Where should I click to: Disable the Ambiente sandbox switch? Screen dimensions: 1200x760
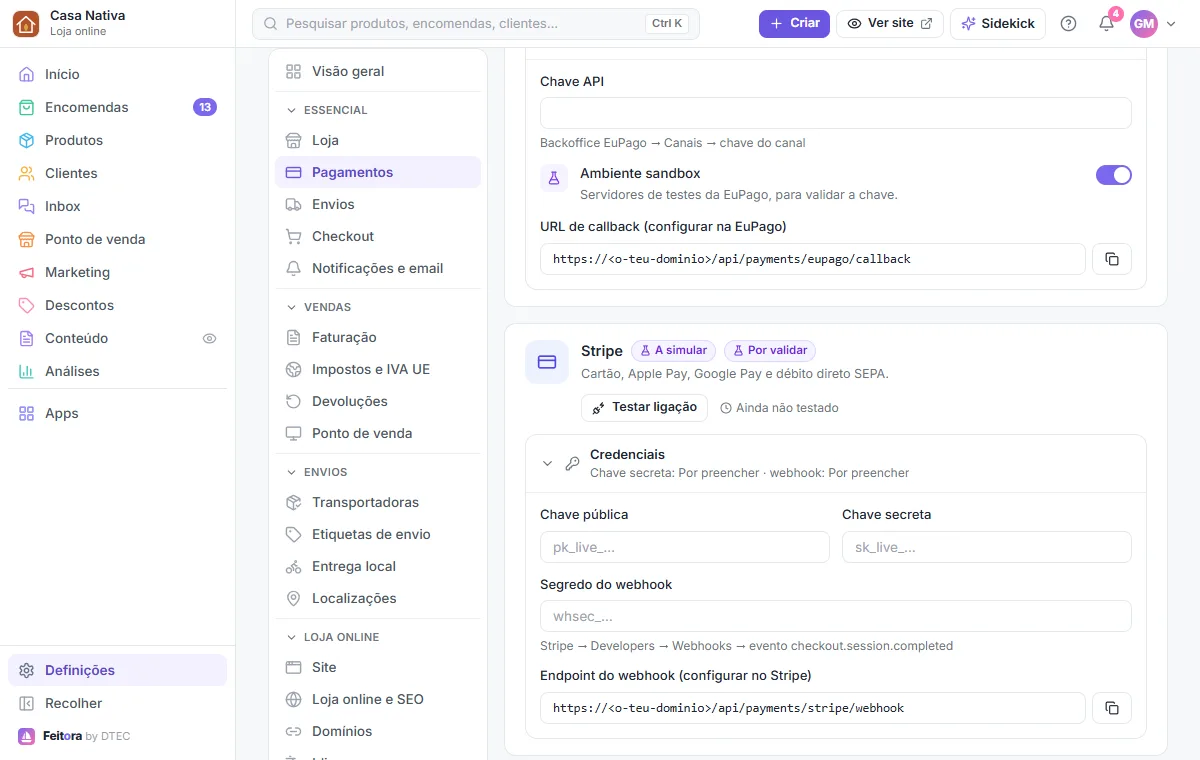pyautogui.click(x=1114, y=175)
